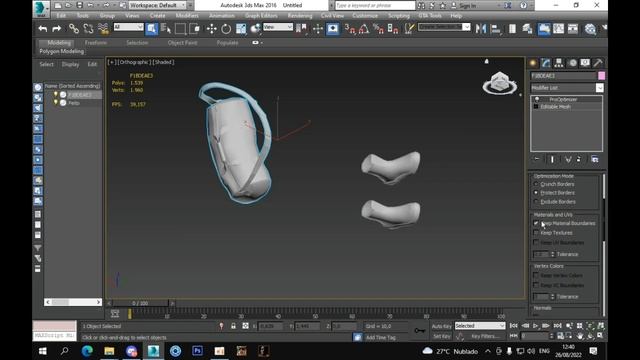640x360 pixels.
Task: Open the Modify command panel tab
Action: click(x=546, y=63)
